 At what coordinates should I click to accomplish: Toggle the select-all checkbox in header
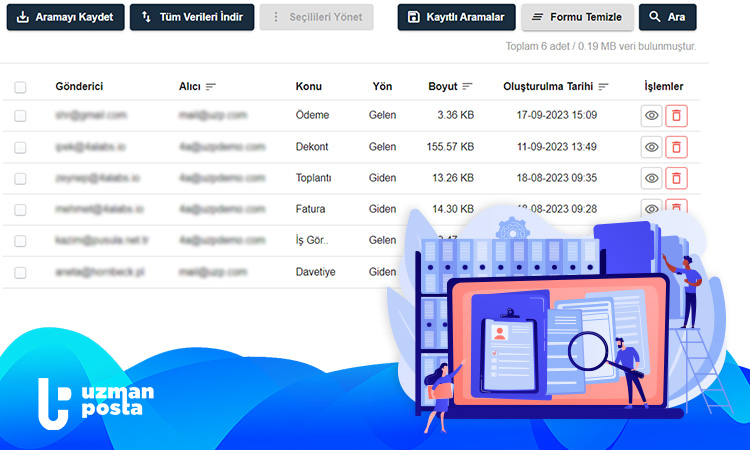(20, 87)
